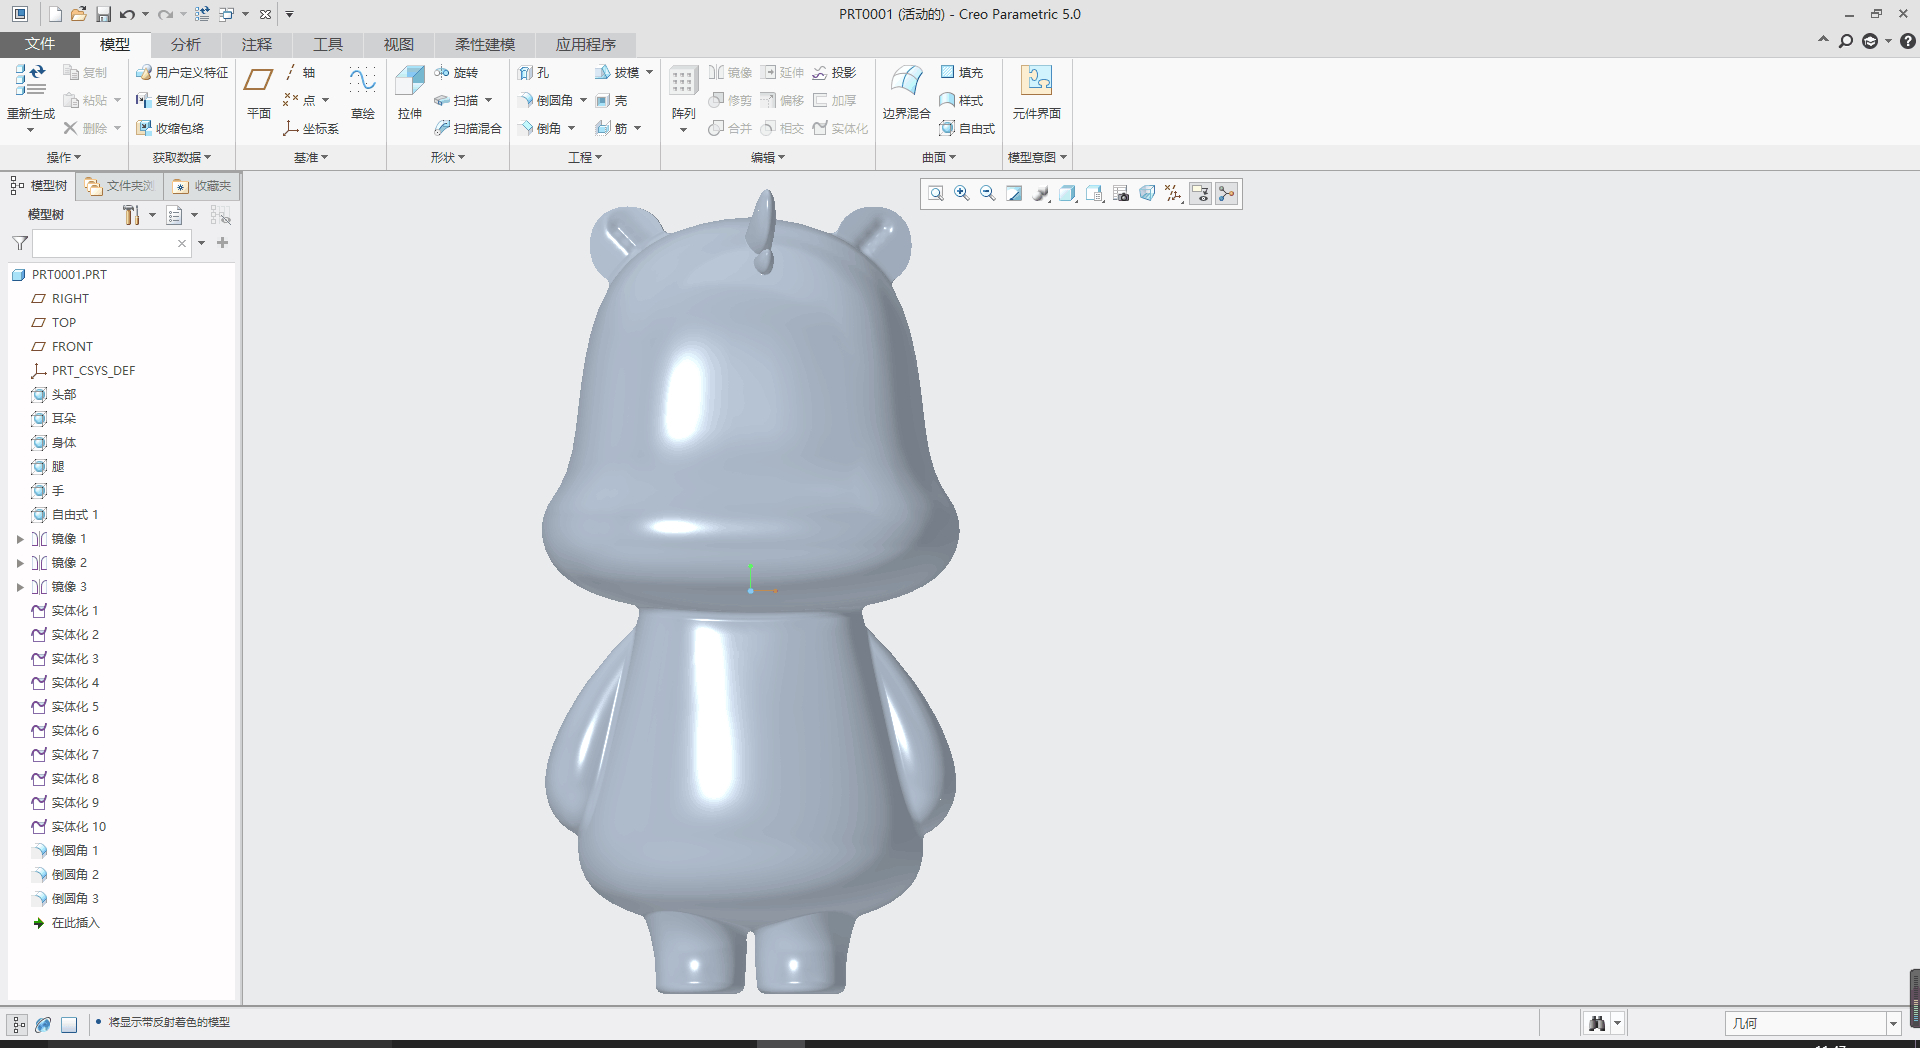Click the zoom in magnifier icon
The height and width of the screenshot is (1048, 1920).
[x=962, y=194]
